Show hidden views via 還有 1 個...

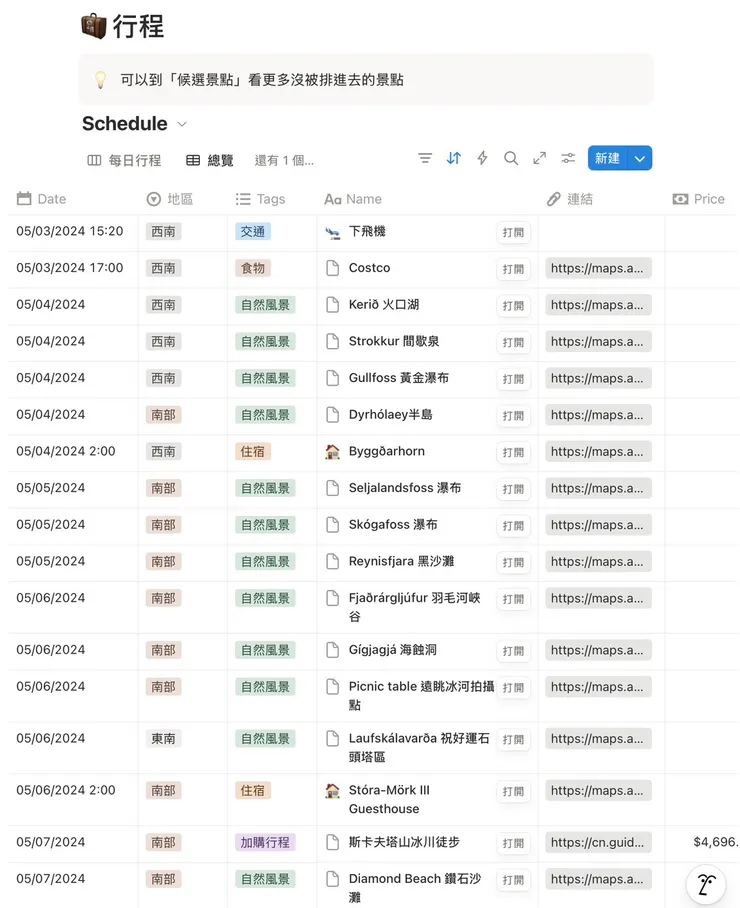click(284, 160)
